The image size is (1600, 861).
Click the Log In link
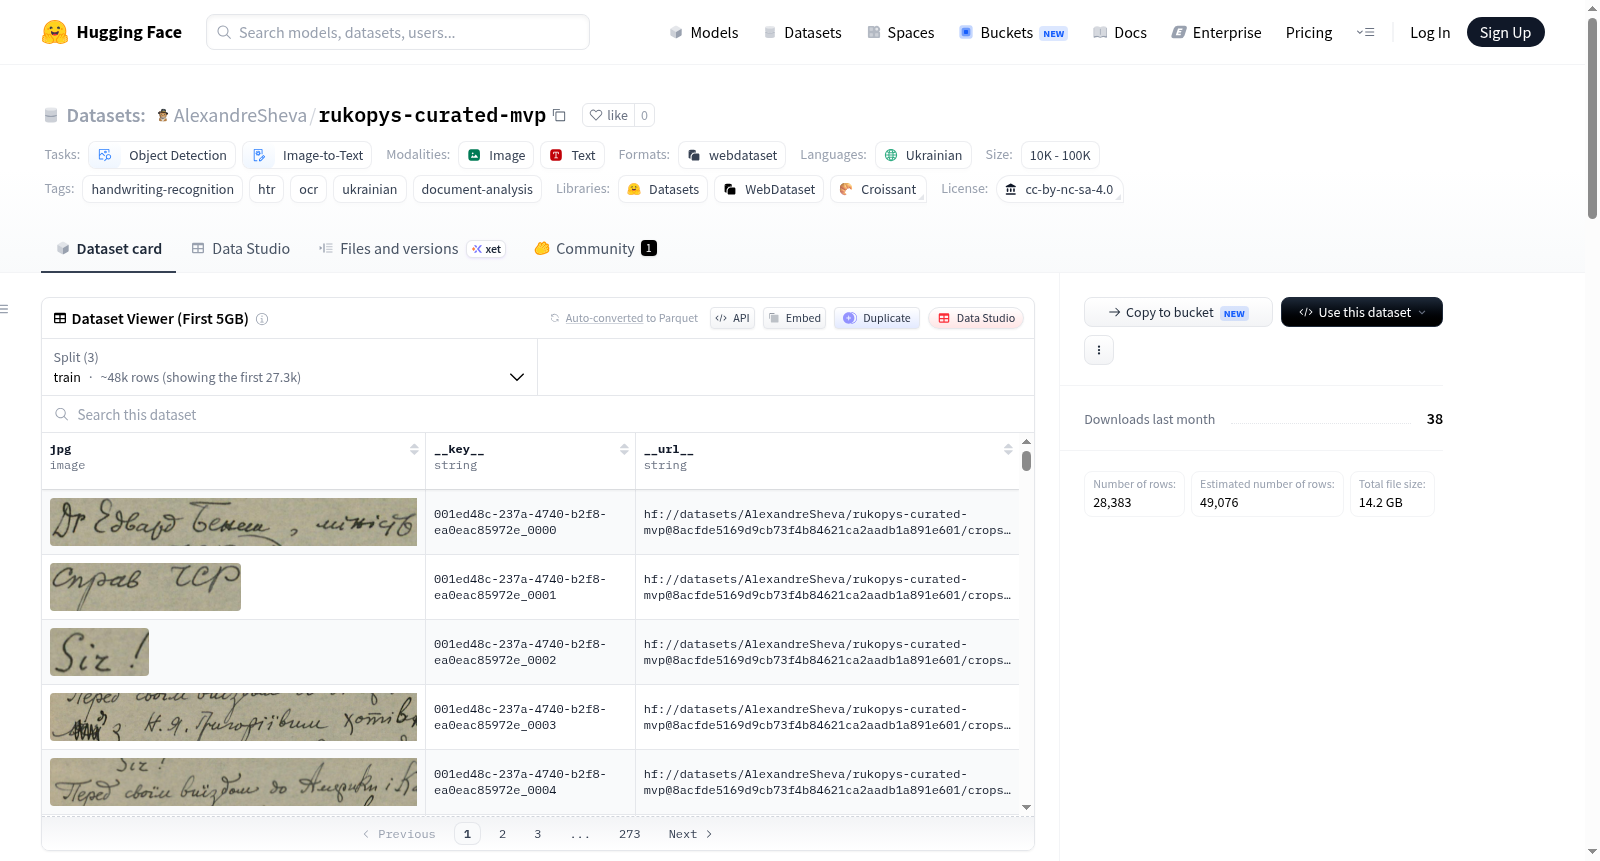1430,32
